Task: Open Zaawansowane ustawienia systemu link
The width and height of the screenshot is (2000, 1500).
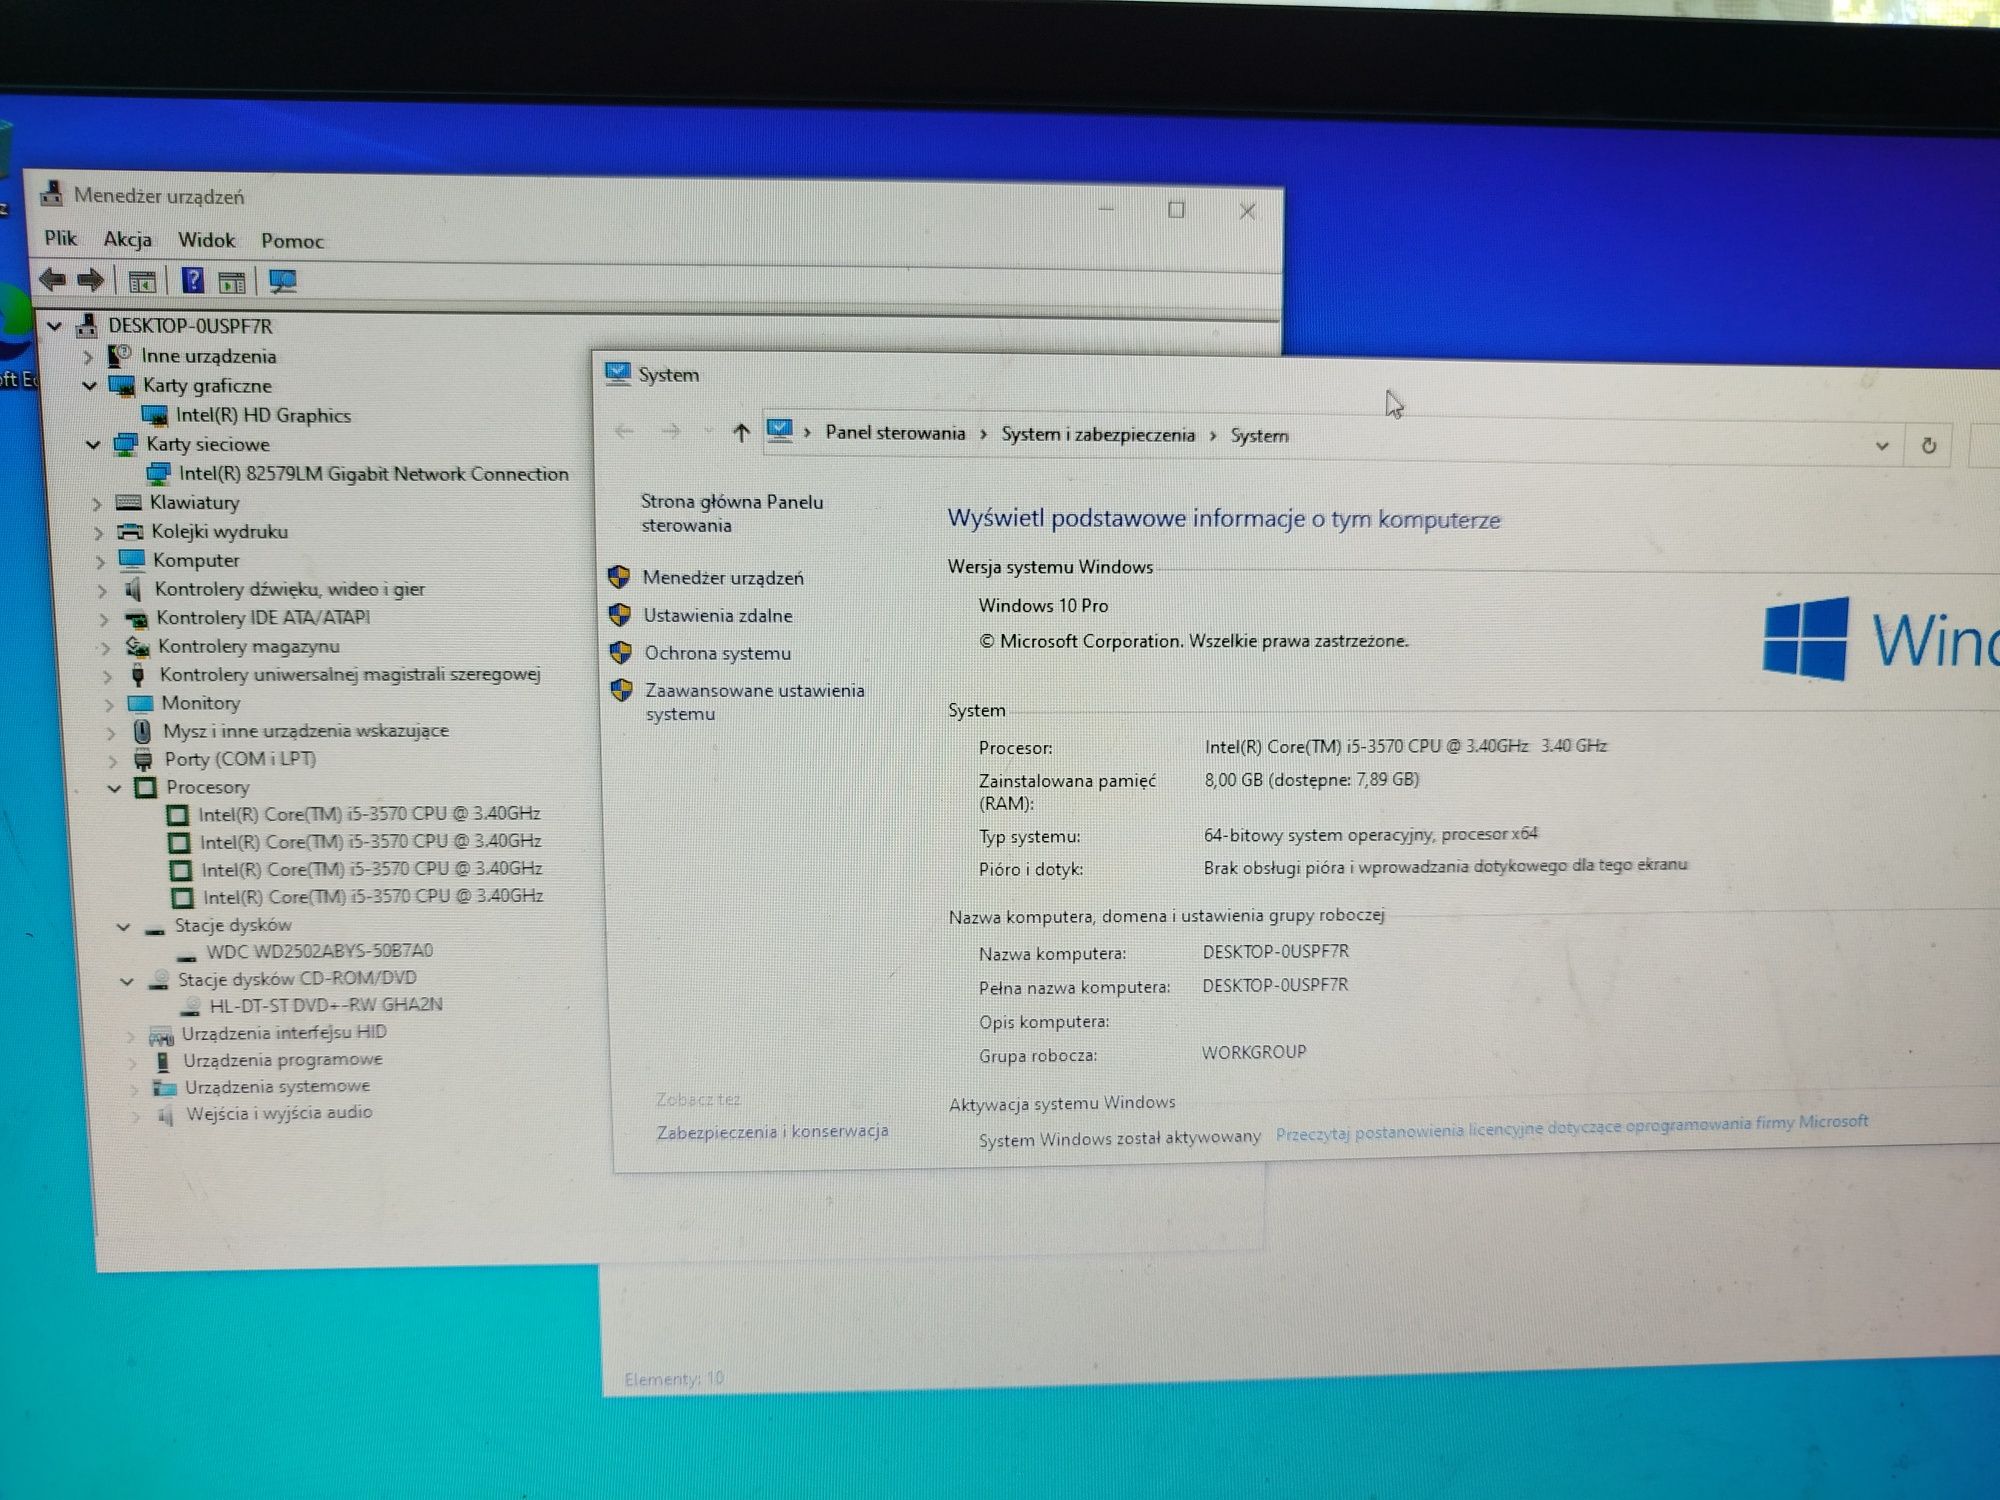Action: point(755,702)
